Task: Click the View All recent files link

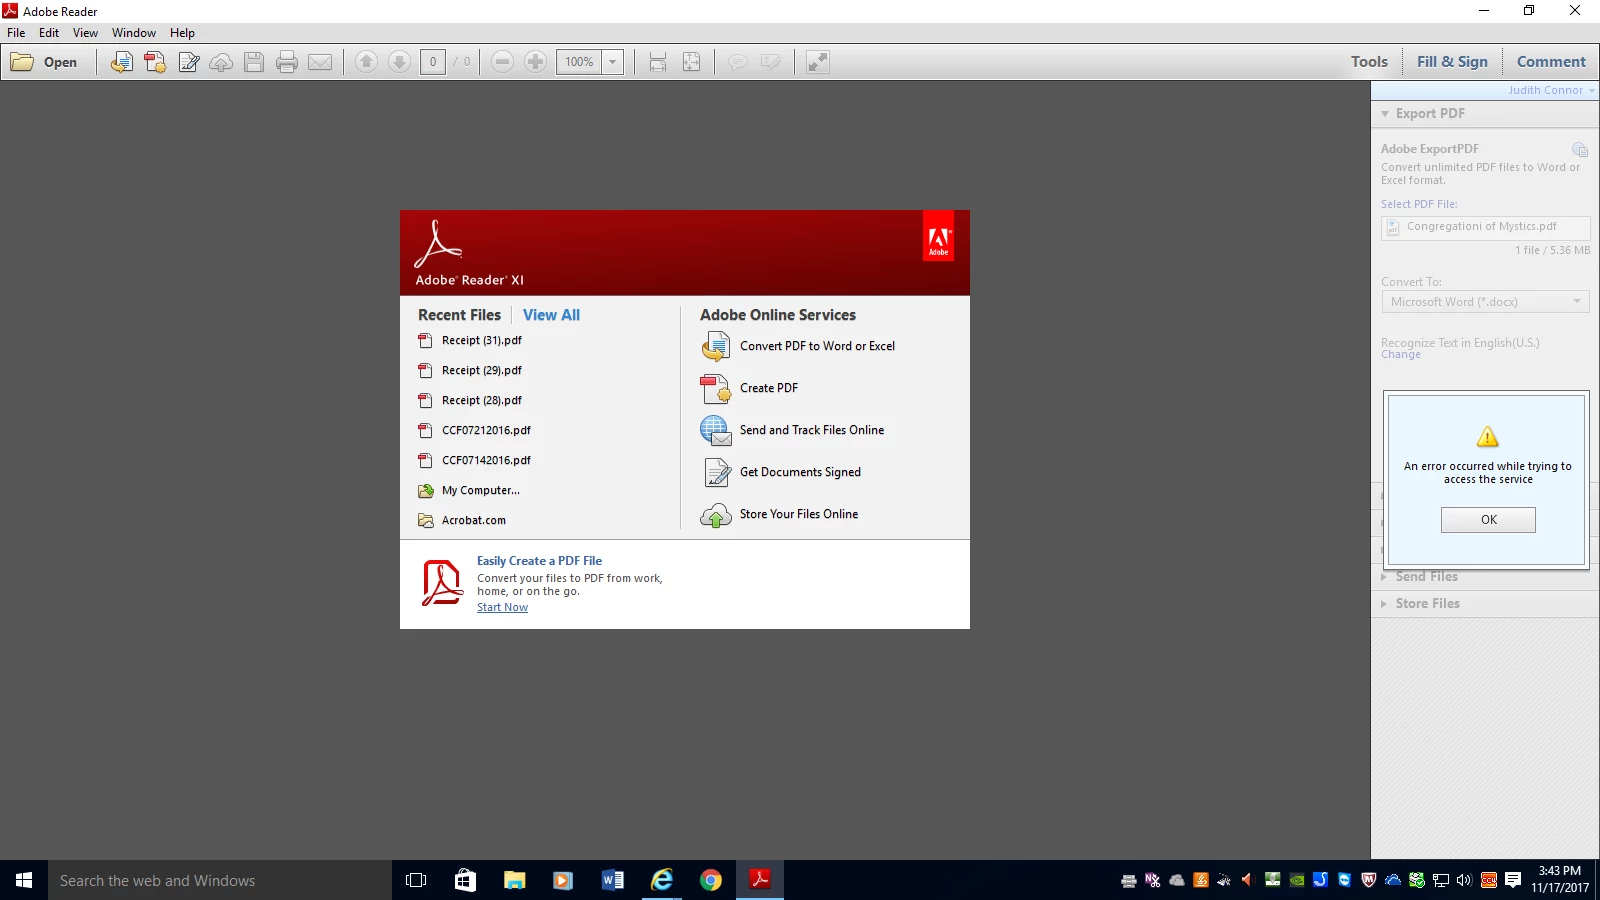Action: coord(551,315)
